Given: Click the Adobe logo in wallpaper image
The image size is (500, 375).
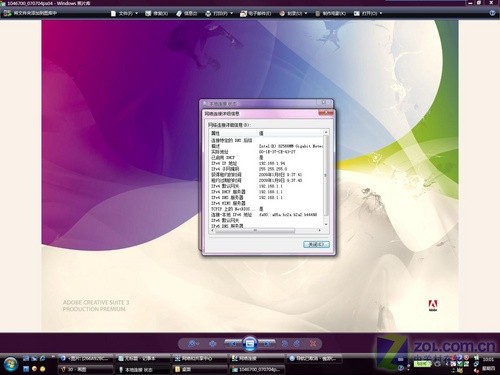Looking at the screenshot, I should coord(433,305).
